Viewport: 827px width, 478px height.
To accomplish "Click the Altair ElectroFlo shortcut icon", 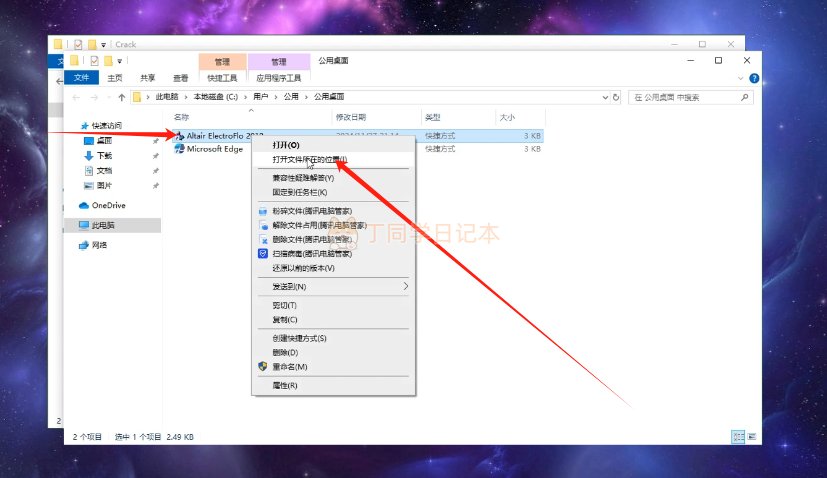I will (180, 135).
